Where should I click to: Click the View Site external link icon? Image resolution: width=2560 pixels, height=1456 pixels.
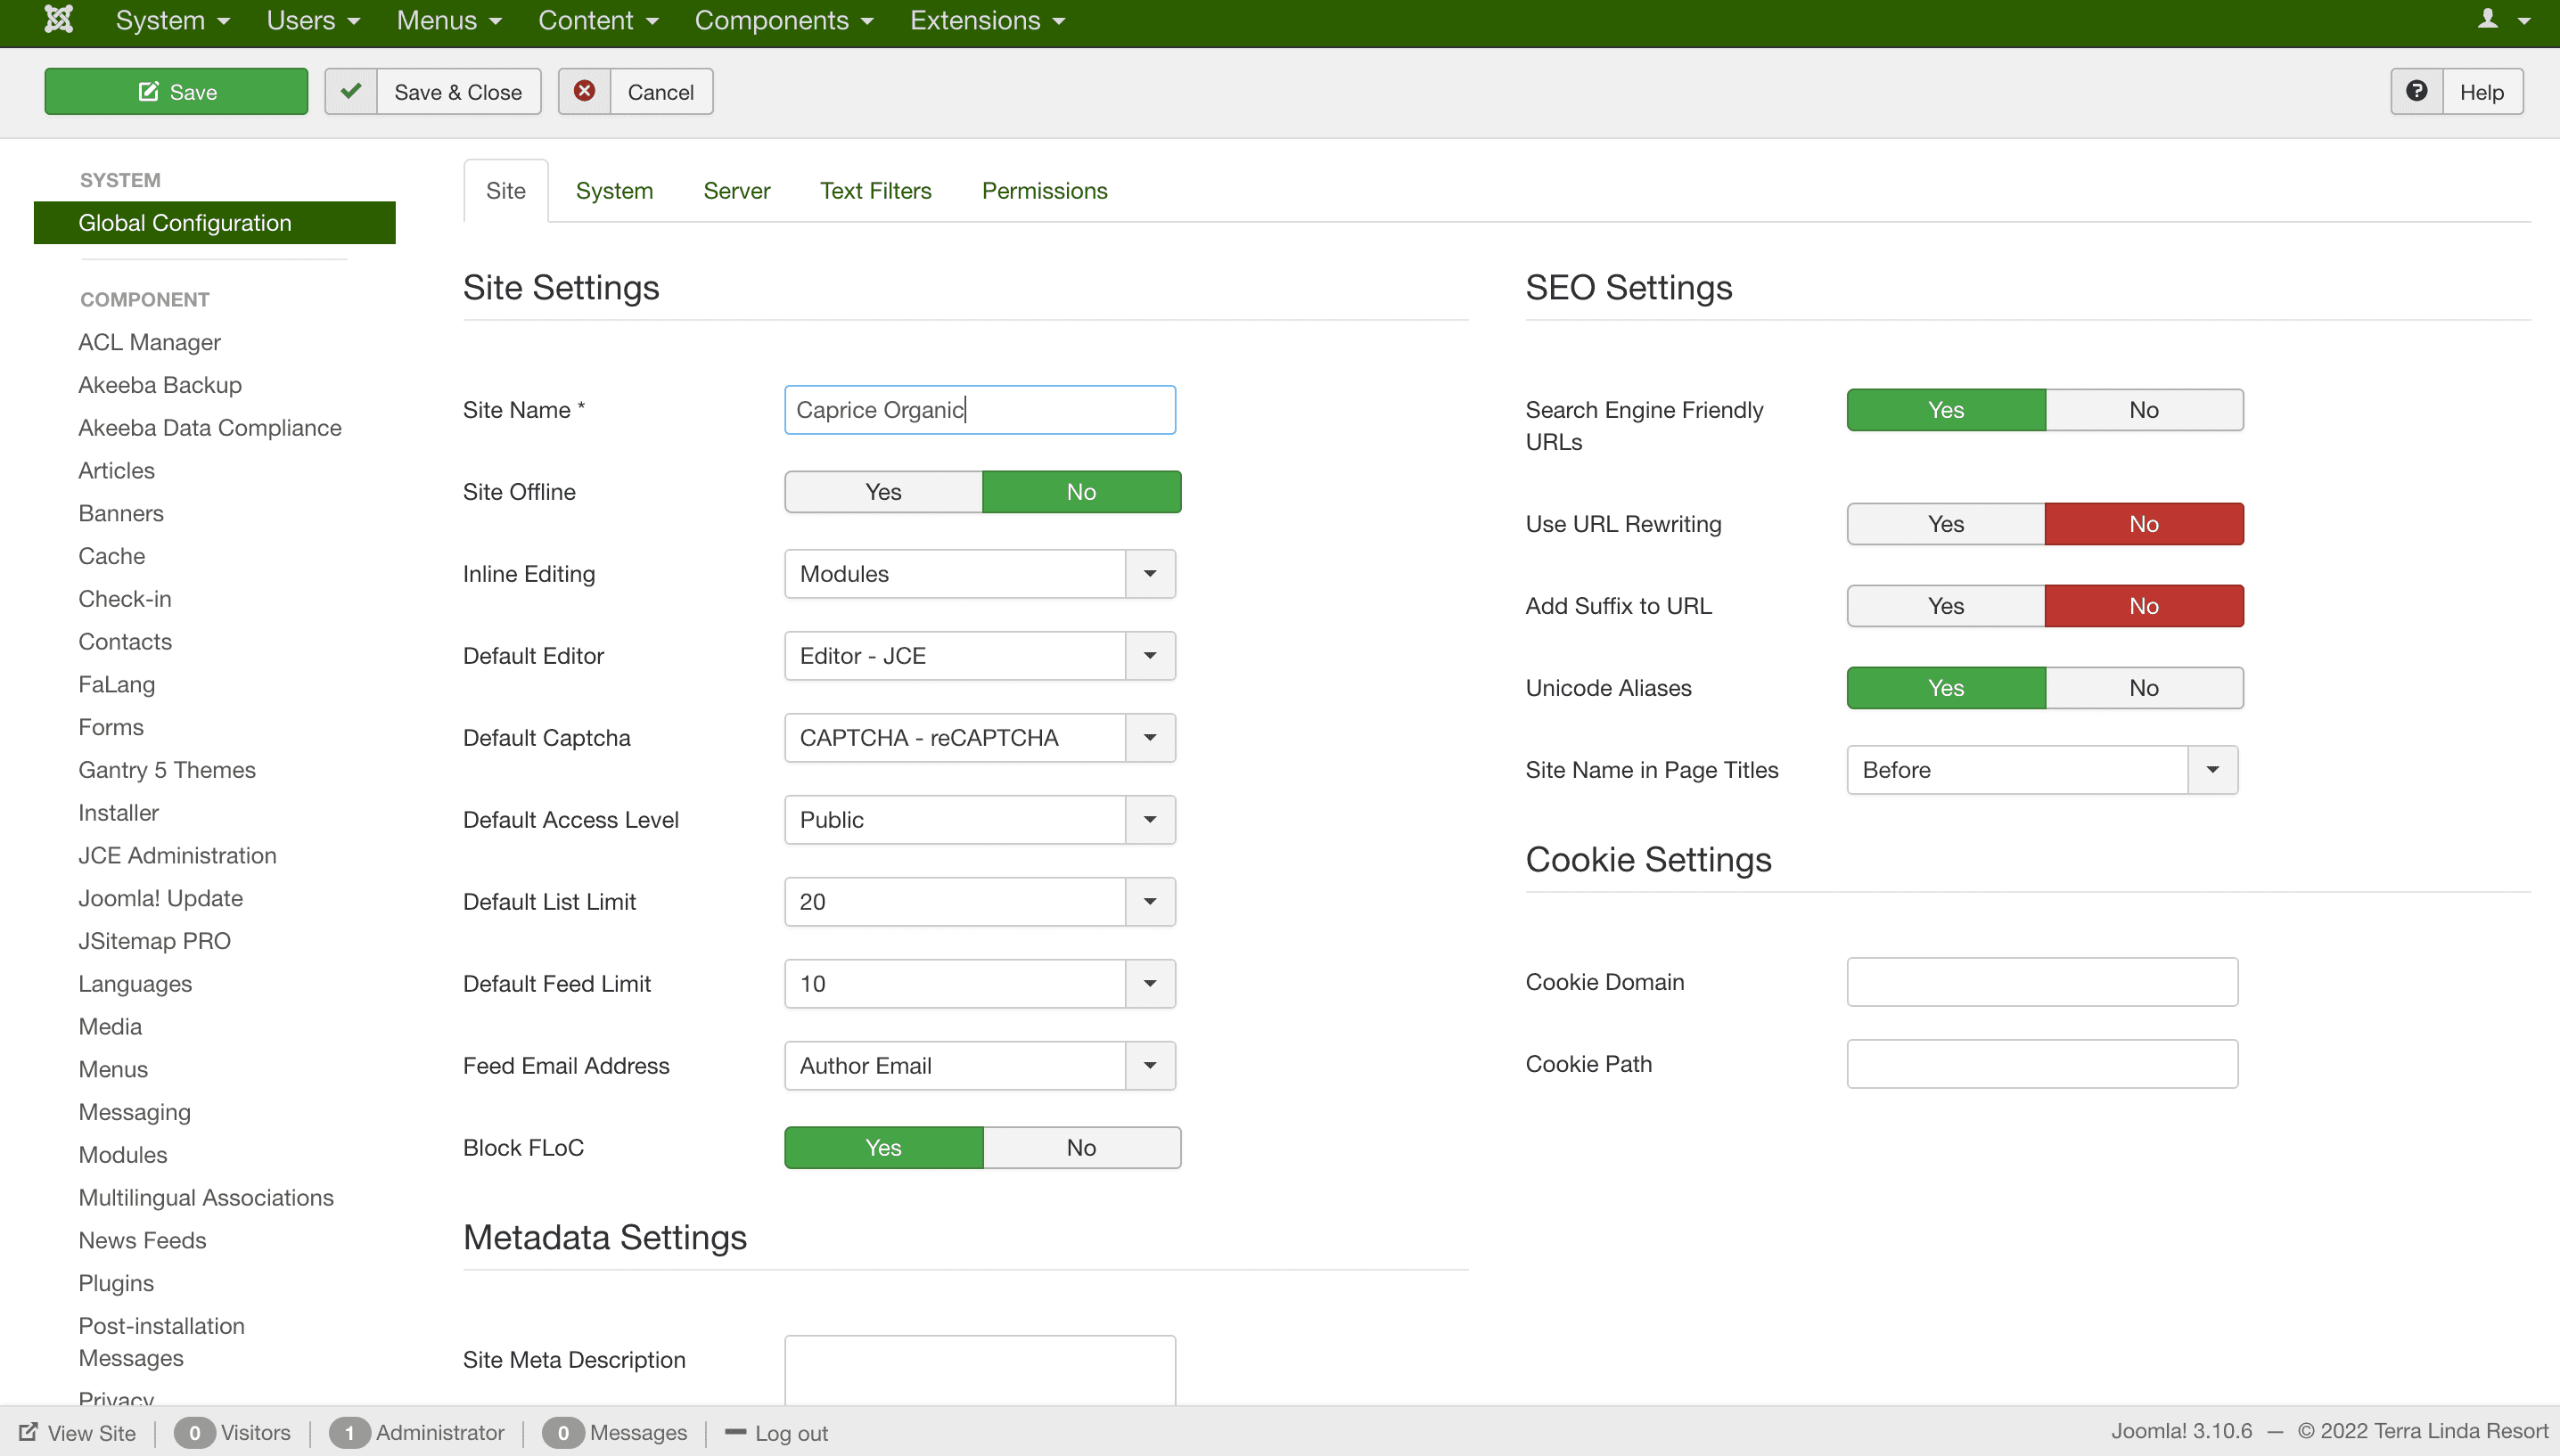(28, 1432)
